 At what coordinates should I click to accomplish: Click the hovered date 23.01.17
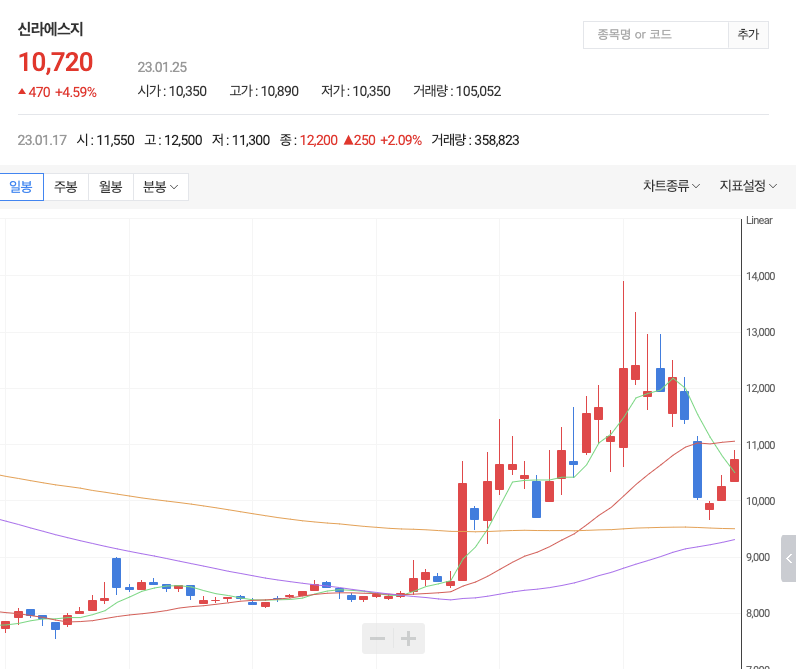pyautogui.click(x=42, y=140)
